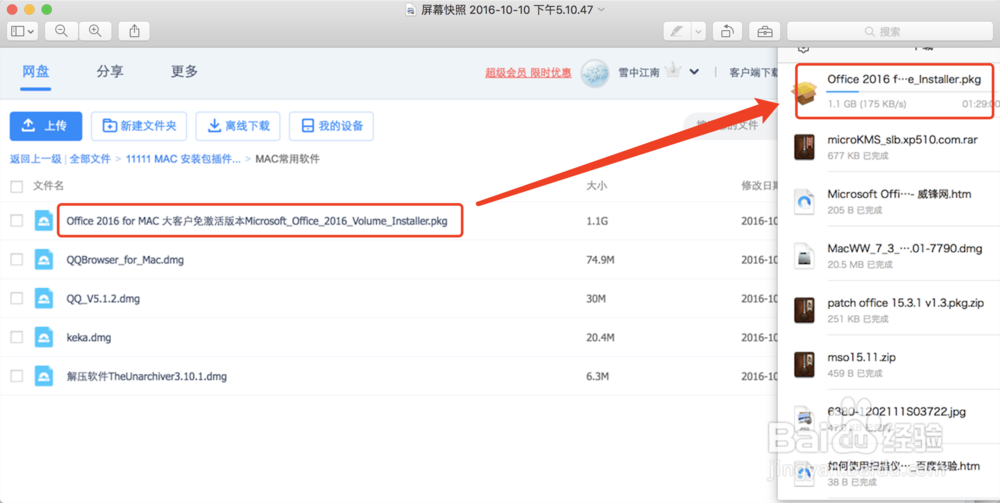This screenshot has height=503, width=1000.
Task: Rotate the image with rotate button
Action: (x=727, y=31)
